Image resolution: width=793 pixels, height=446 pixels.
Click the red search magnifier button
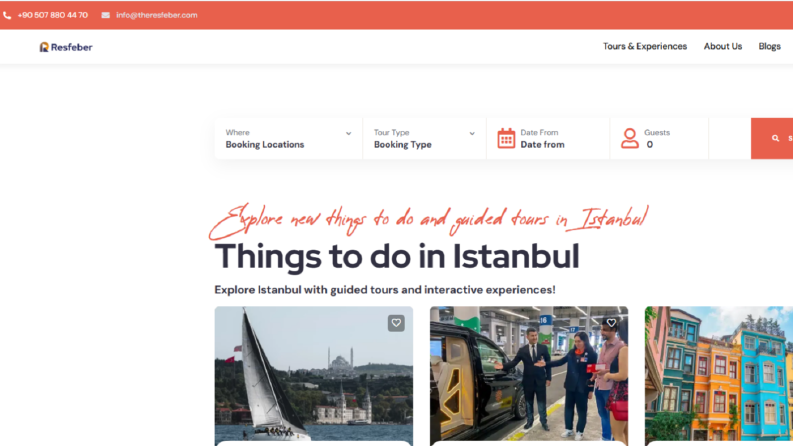click(772, 138)
